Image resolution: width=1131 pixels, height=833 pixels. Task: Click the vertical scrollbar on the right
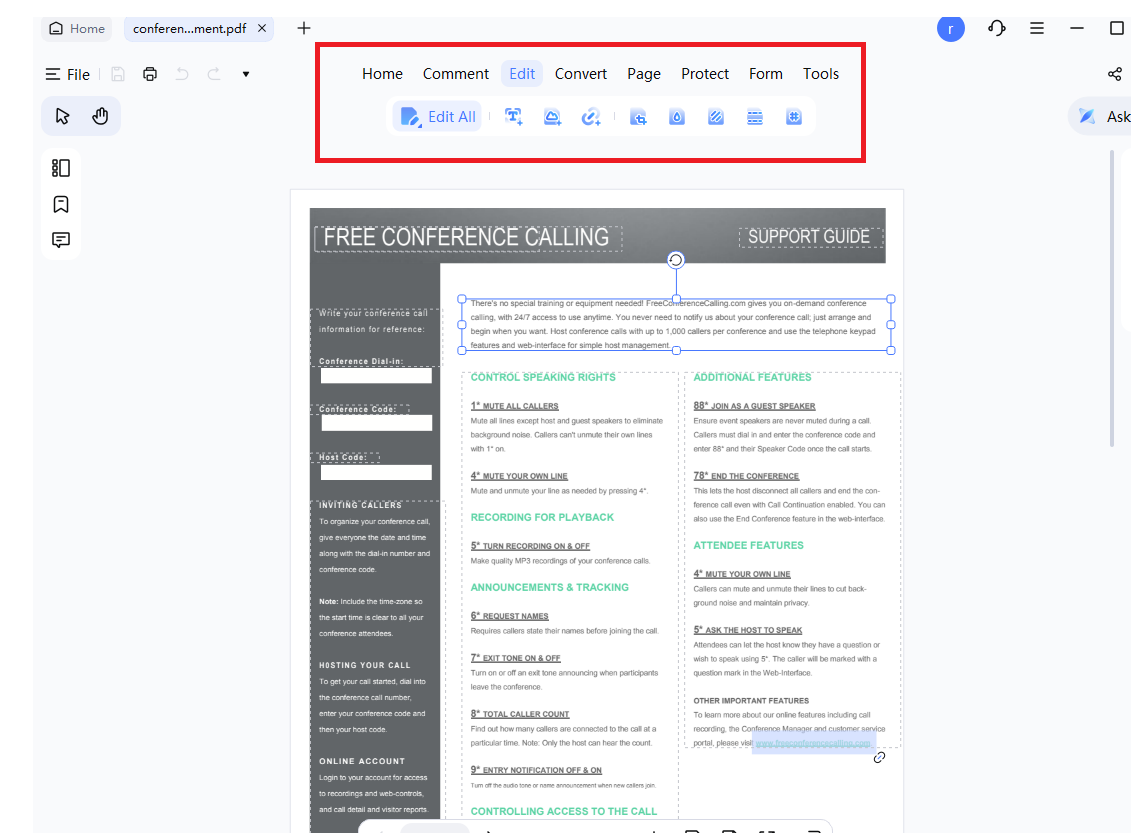point(1112,299)
